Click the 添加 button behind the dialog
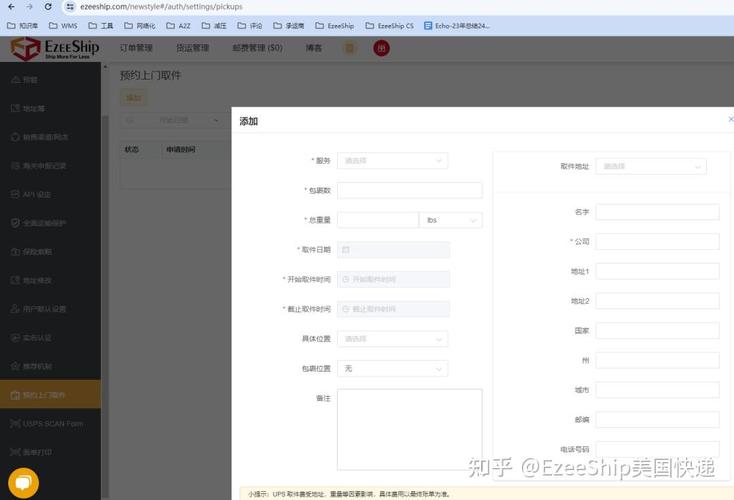 coord(133,97)
